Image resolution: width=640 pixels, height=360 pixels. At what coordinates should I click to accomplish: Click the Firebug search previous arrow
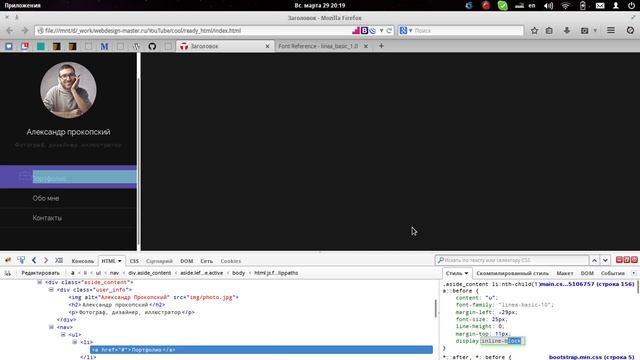point(595,260)
